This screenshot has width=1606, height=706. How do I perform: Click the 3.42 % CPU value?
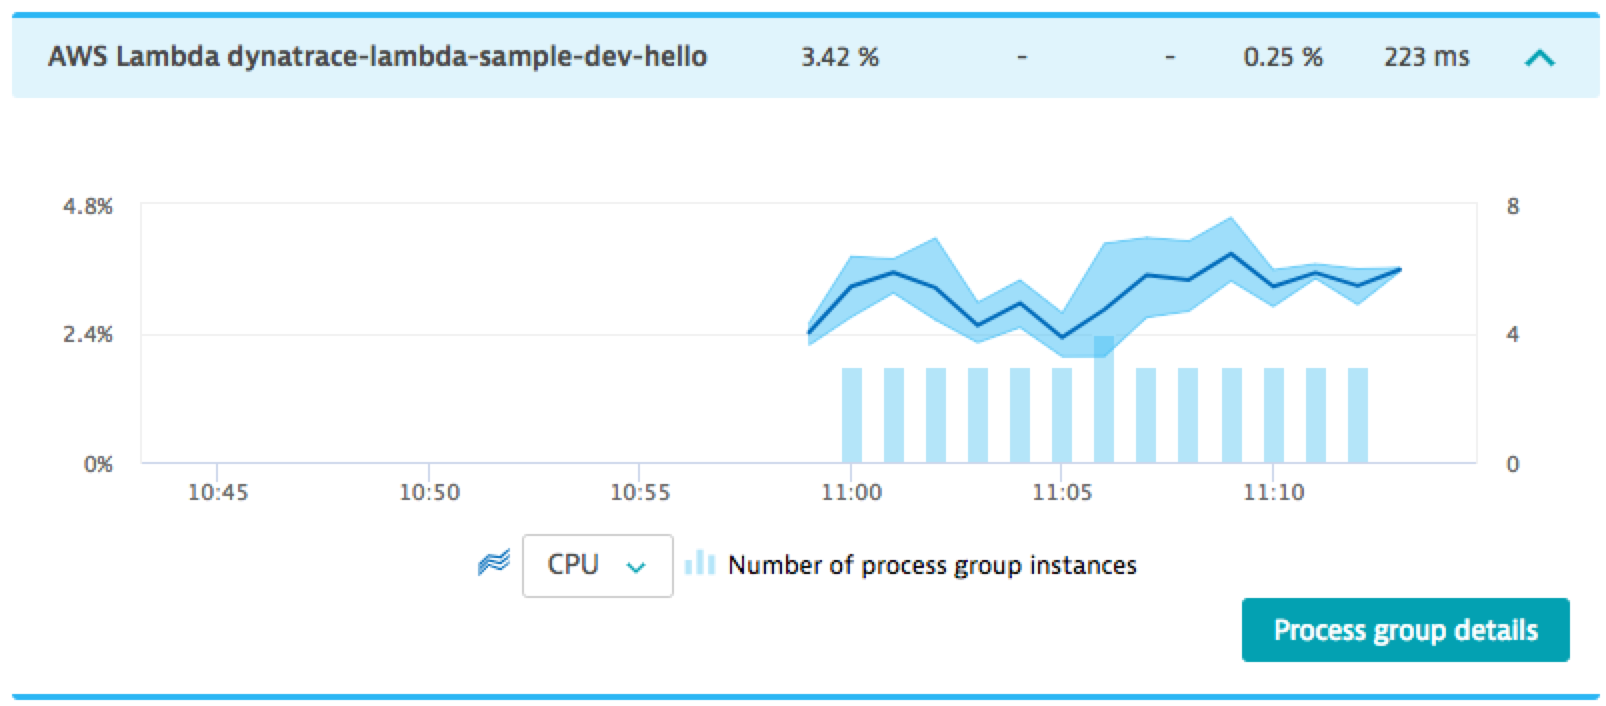(x=840, y=57)
